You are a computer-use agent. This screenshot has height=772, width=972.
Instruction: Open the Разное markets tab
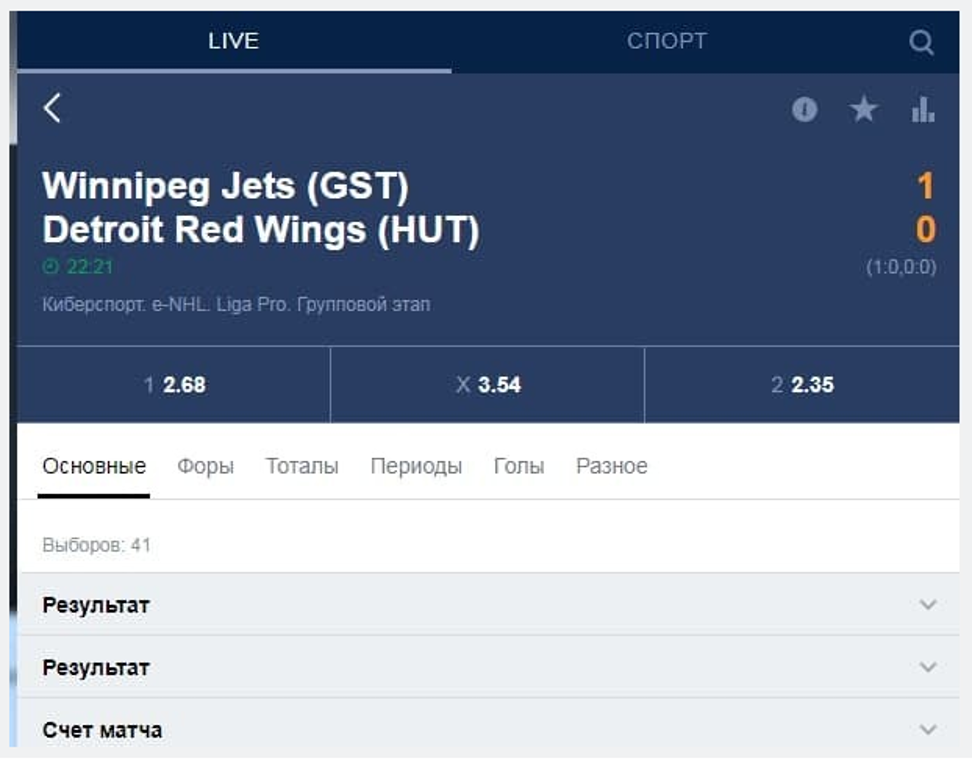point(612,466)
